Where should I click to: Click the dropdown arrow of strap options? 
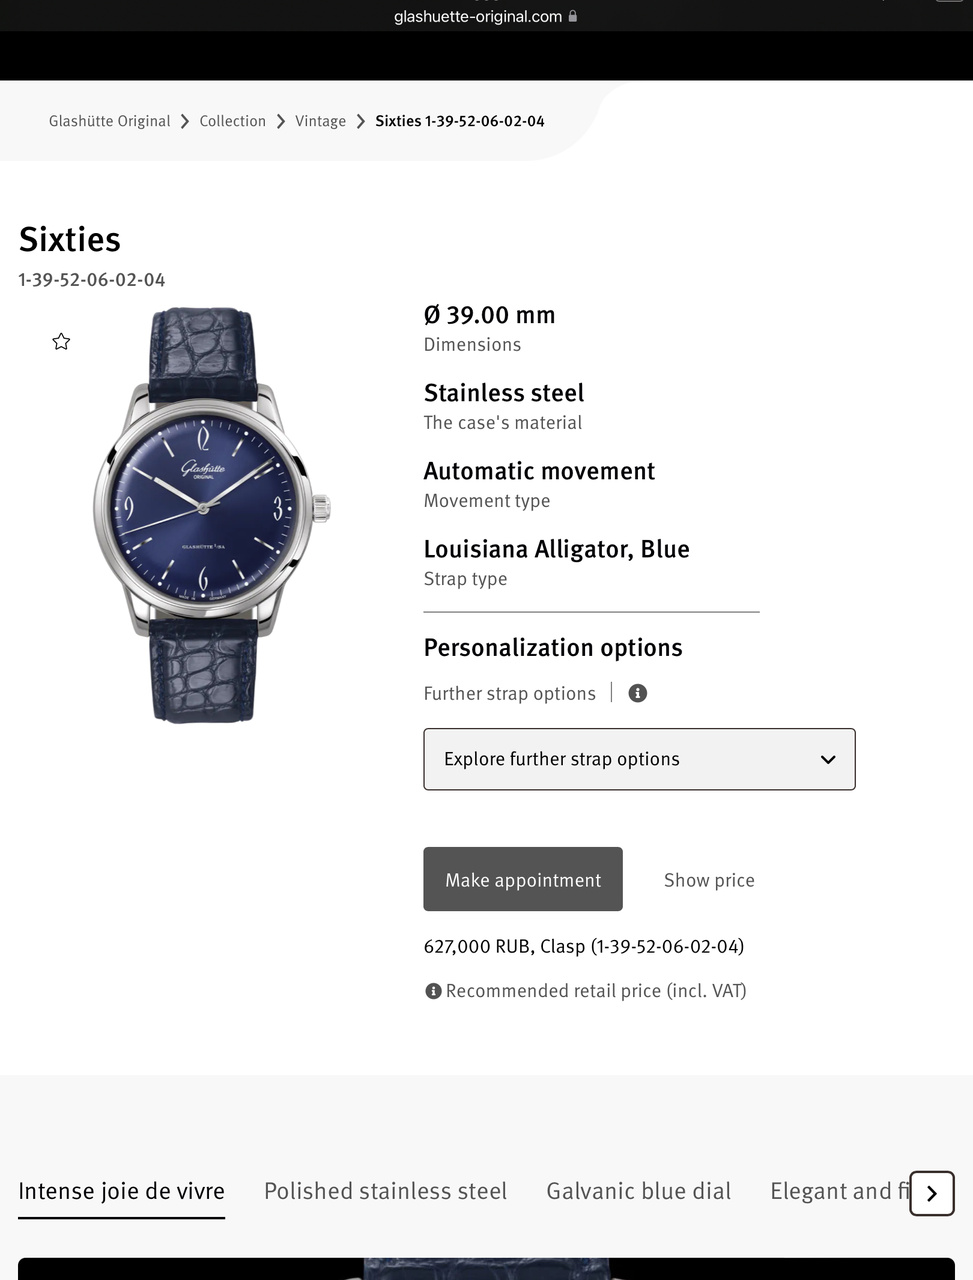click(x=828, y=759)
